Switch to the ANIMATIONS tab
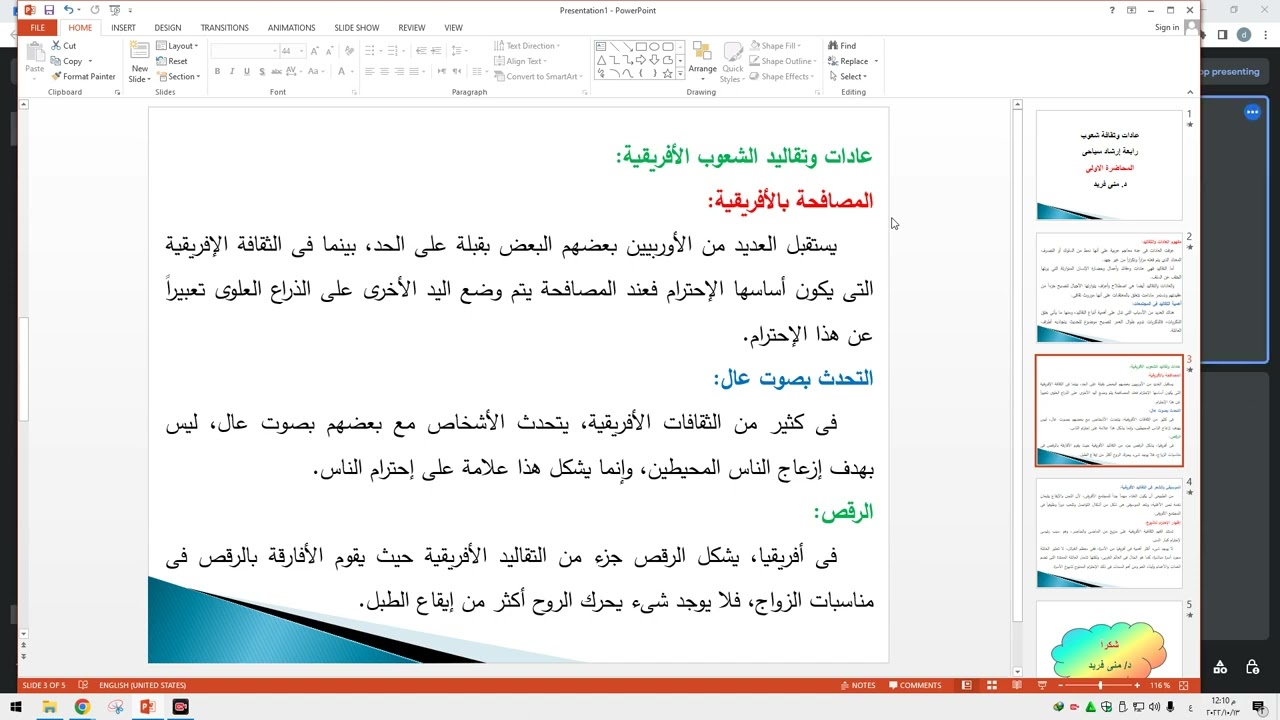Image resolution: width=1280 pixels, height=720 pixels. 291,28
